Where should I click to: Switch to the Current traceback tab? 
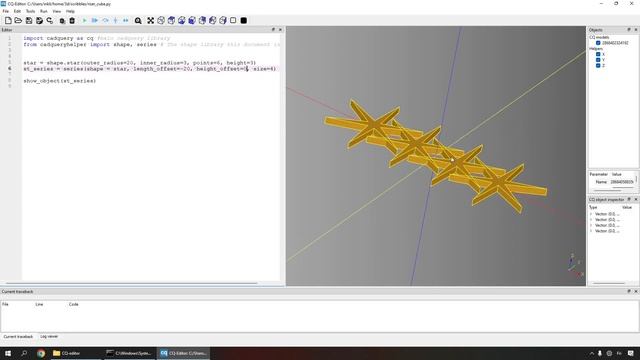(x=18, y=337)
